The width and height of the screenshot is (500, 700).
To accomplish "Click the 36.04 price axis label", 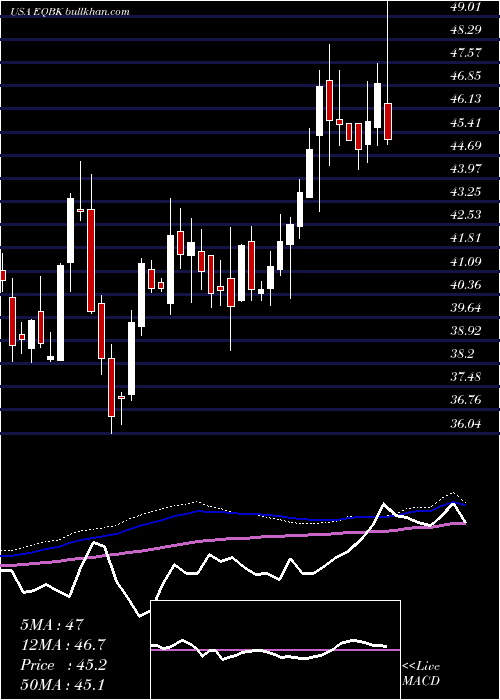I will (467, 423).
